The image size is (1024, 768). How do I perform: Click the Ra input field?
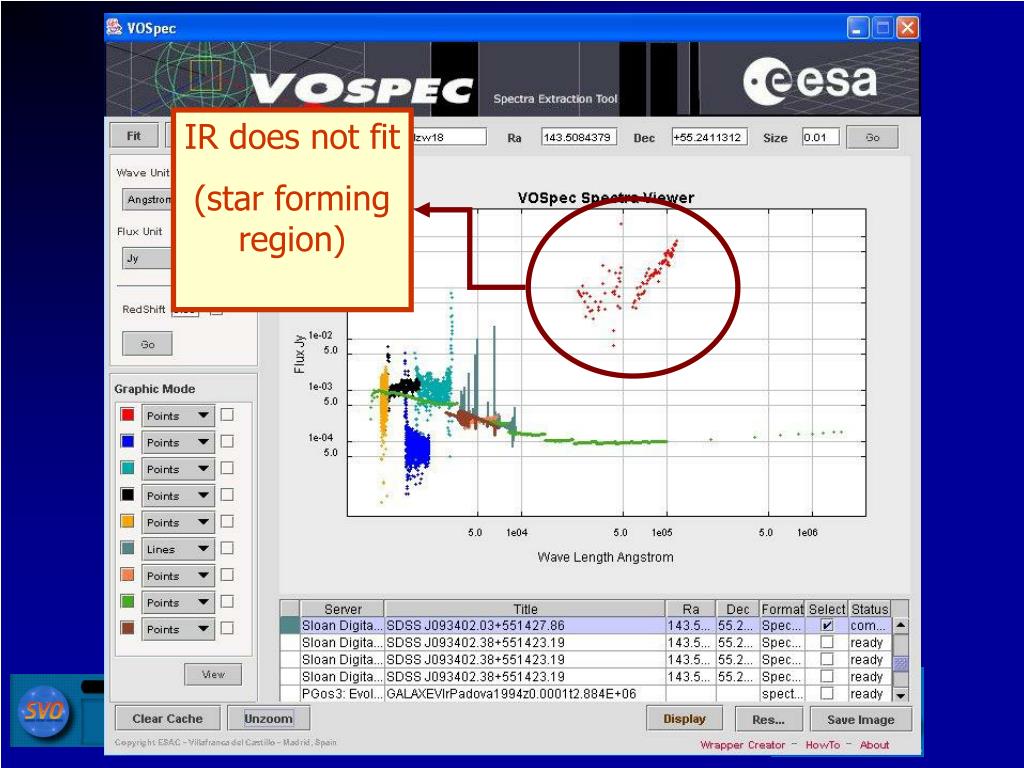coord(579,137)
